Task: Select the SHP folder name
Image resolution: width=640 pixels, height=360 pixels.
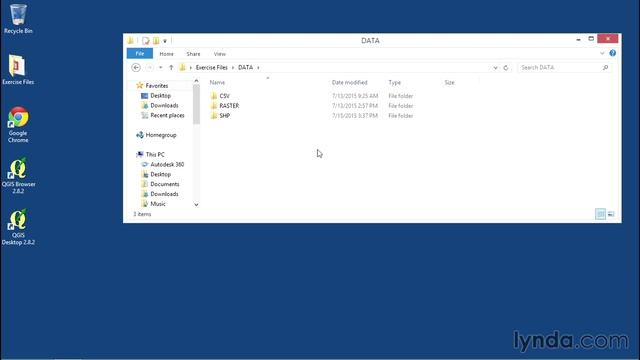Action: (224, 116)
